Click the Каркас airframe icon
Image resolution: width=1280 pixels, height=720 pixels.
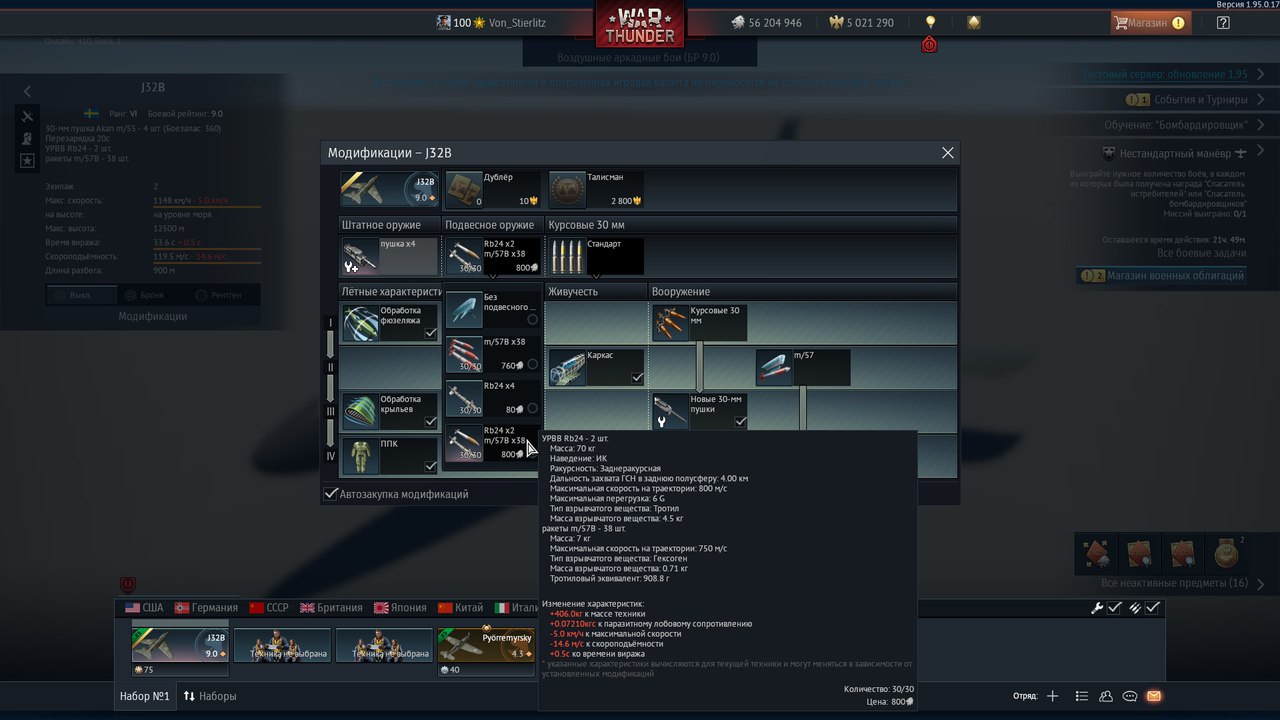(x=567, y=367)
